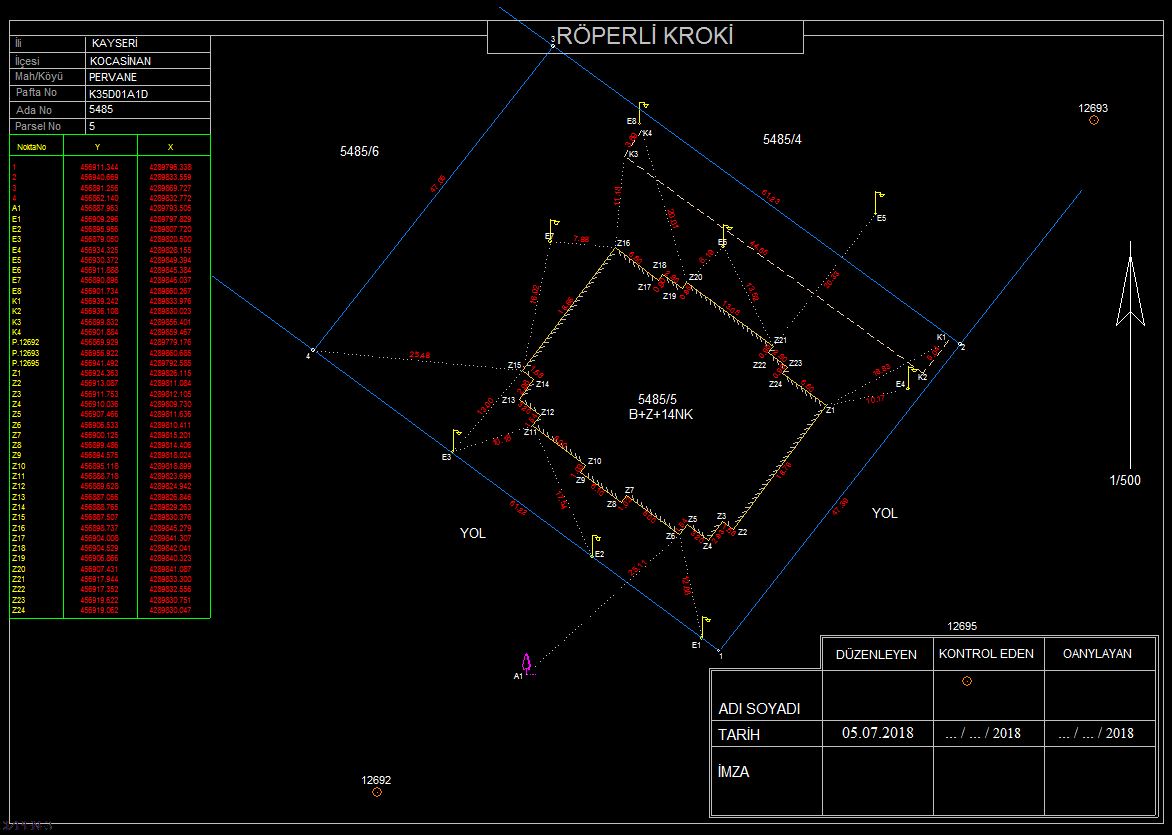
Task: Select the yellow flag marker at E8
Action: 642,112
